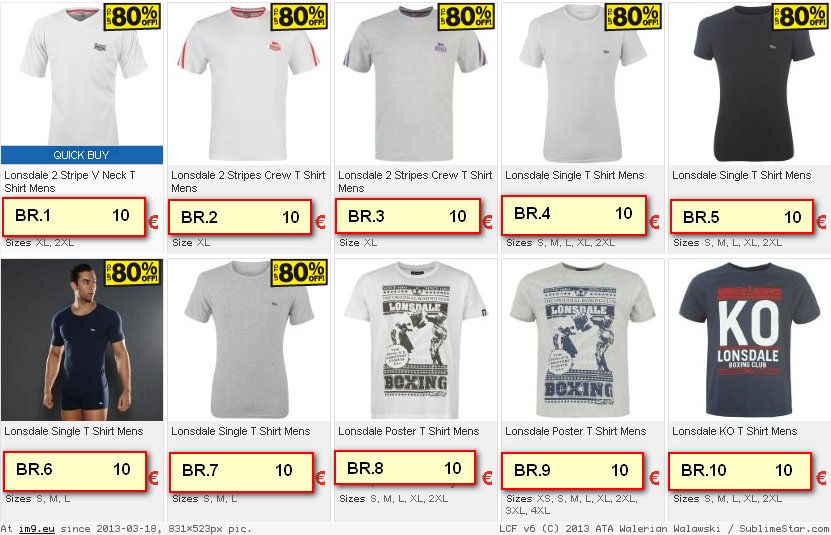Image resolution: width=831 pixels, height=535 pixels.
Task: Click the BR.1 price label
Action: (x=74, y=216)
